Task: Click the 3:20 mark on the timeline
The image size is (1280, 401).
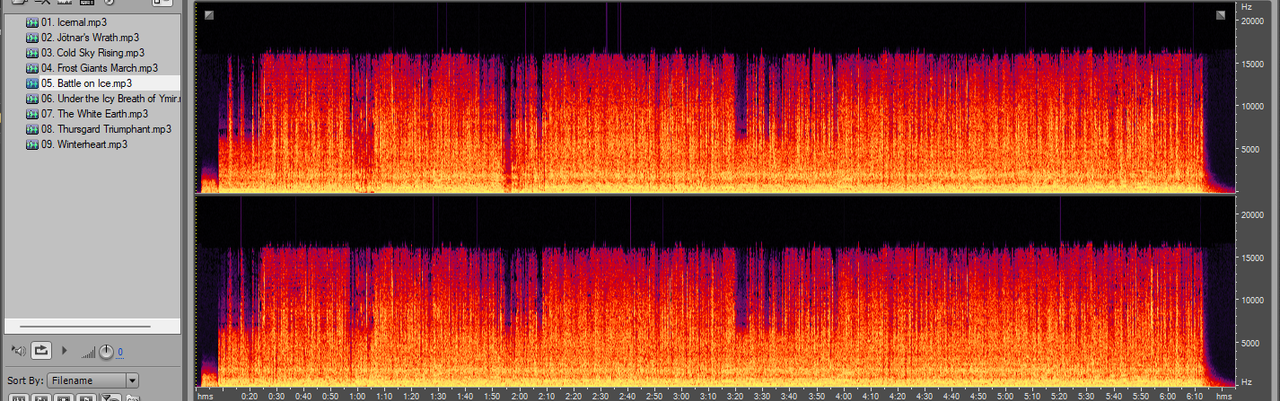Action: [735, 396]
